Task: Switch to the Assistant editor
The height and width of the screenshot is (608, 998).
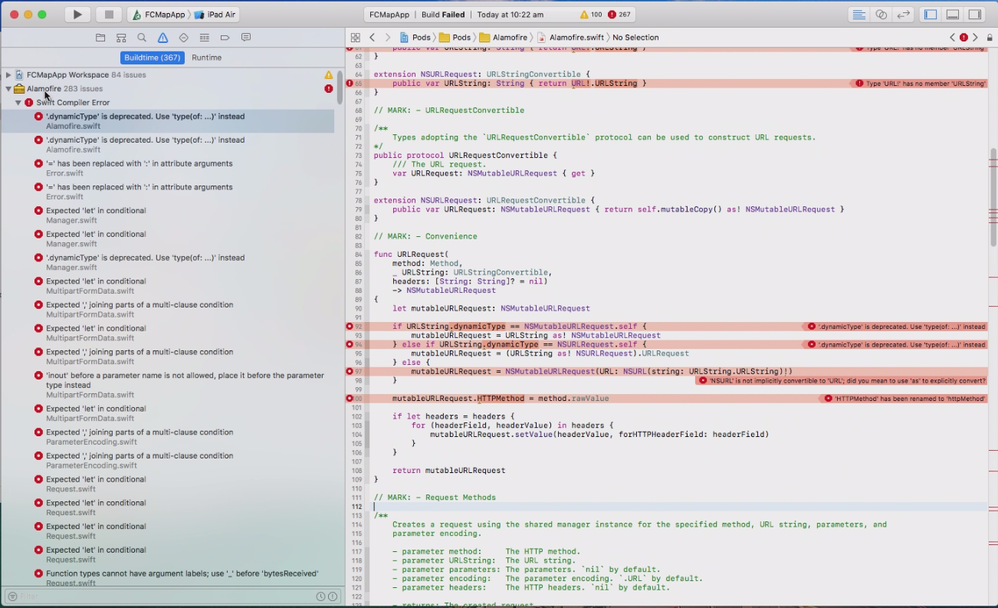Action: coord(881,15)
